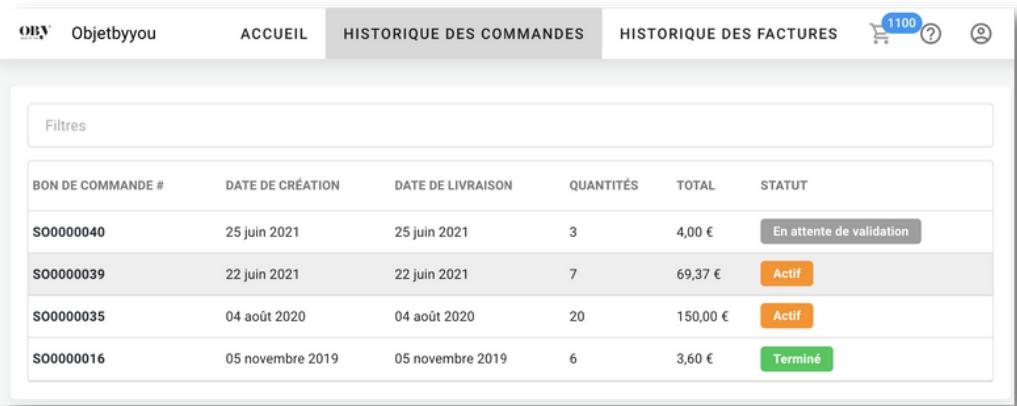
Task: Click the OBY logo
Action: tap(35, 32)
